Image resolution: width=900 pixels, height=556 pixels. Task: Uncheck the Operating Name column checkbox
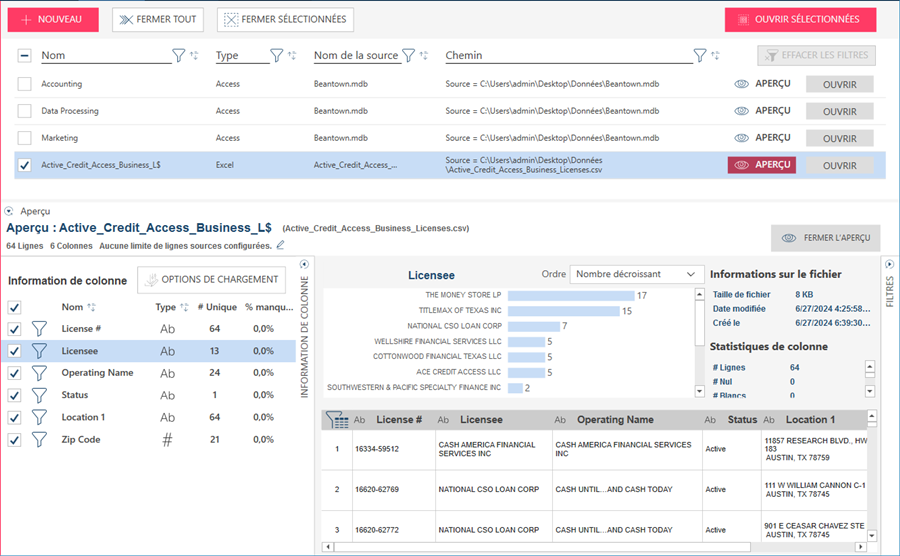point(15,373)
